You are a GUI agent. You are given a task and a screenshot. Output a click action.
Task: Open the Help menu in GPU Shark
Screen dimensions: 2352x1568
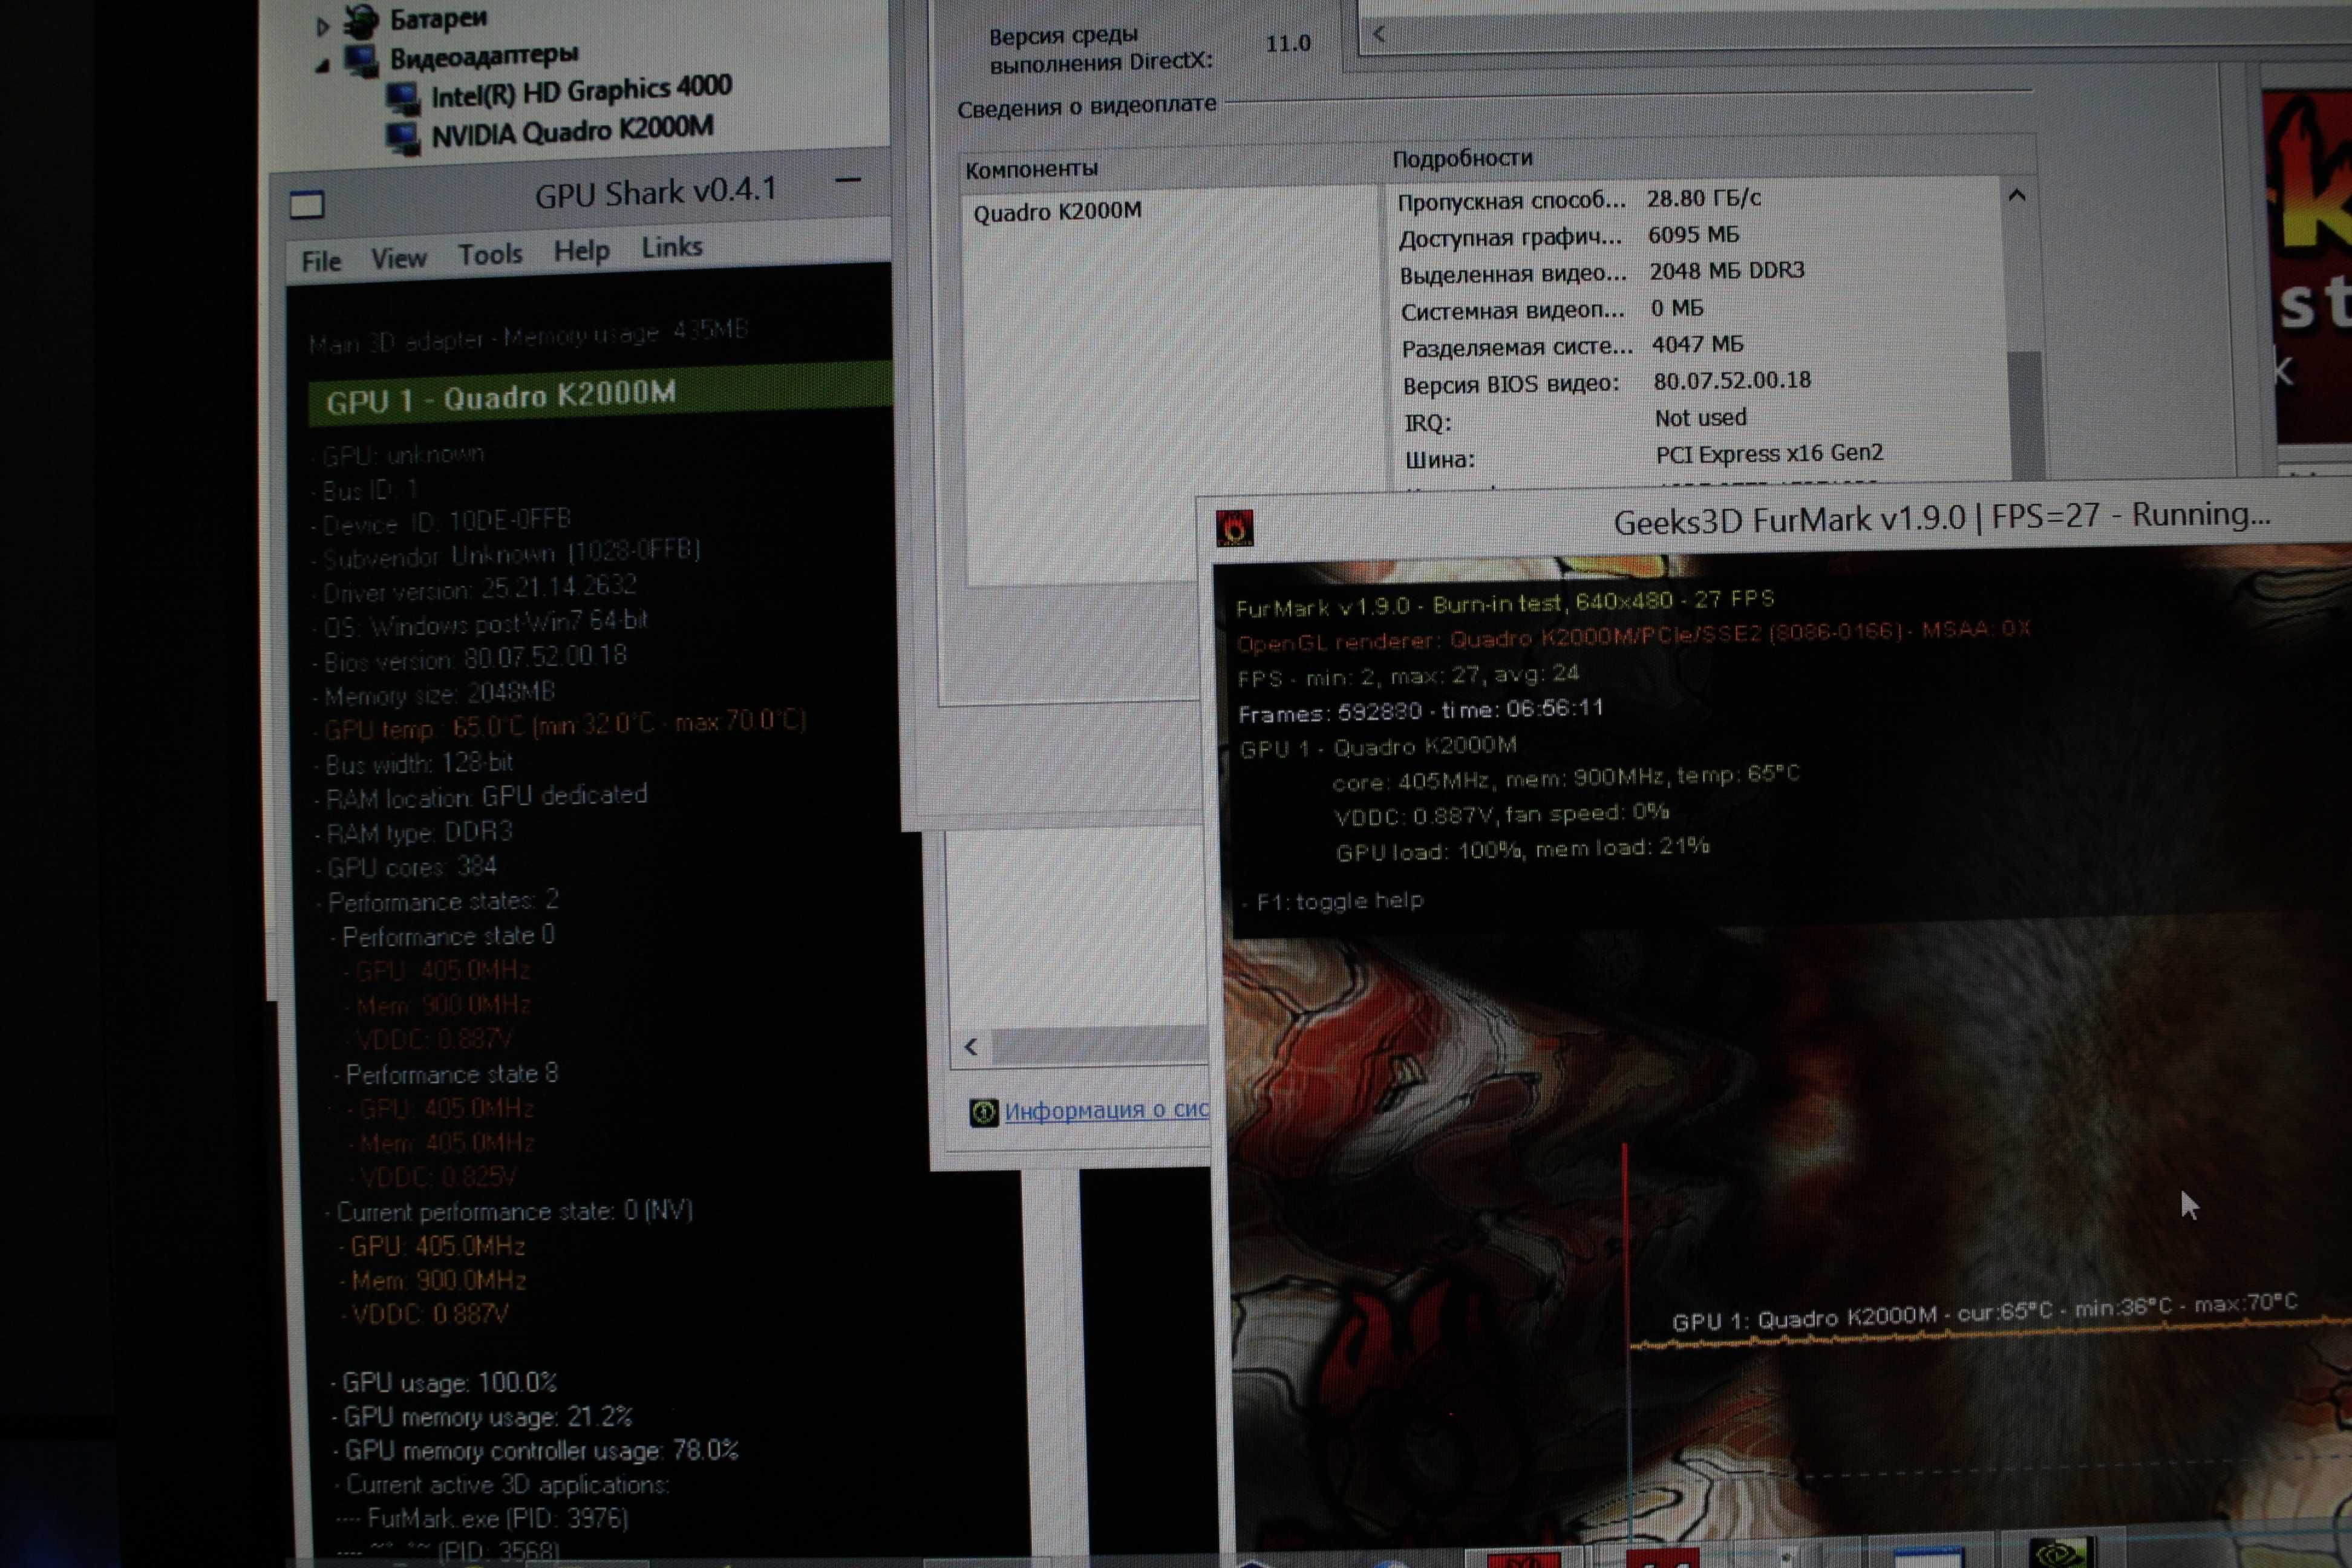[x=581, y=250]
